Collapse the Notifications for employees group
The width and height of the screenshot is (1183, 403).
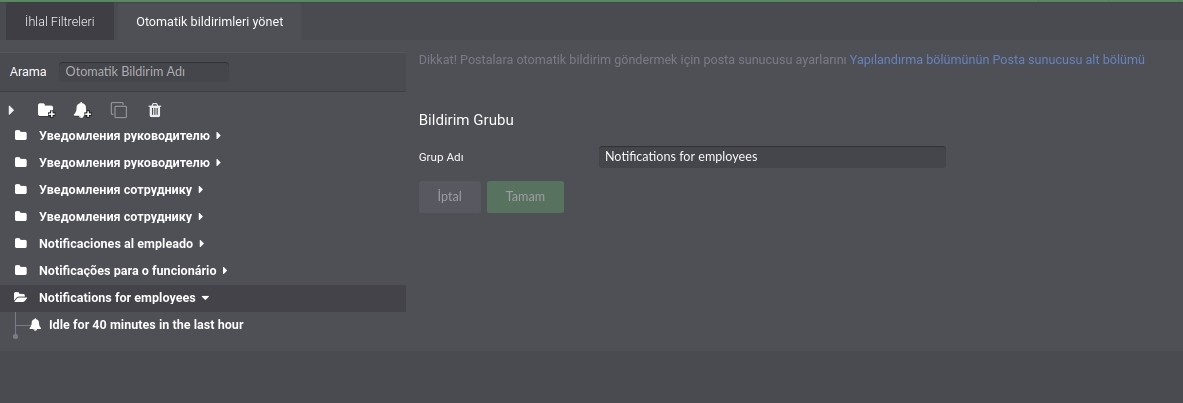204,298
